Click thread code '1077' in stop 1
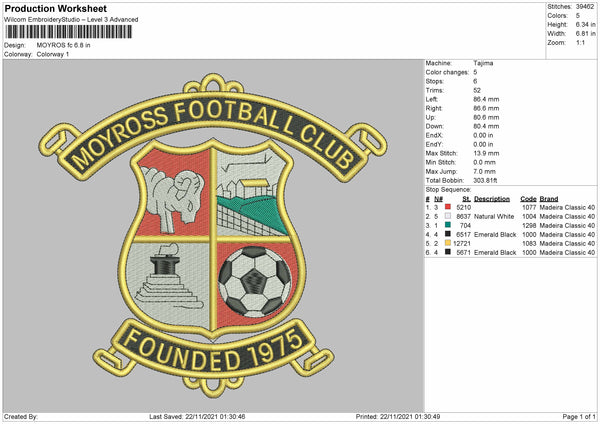600x424 pixels. click(529, 207)
